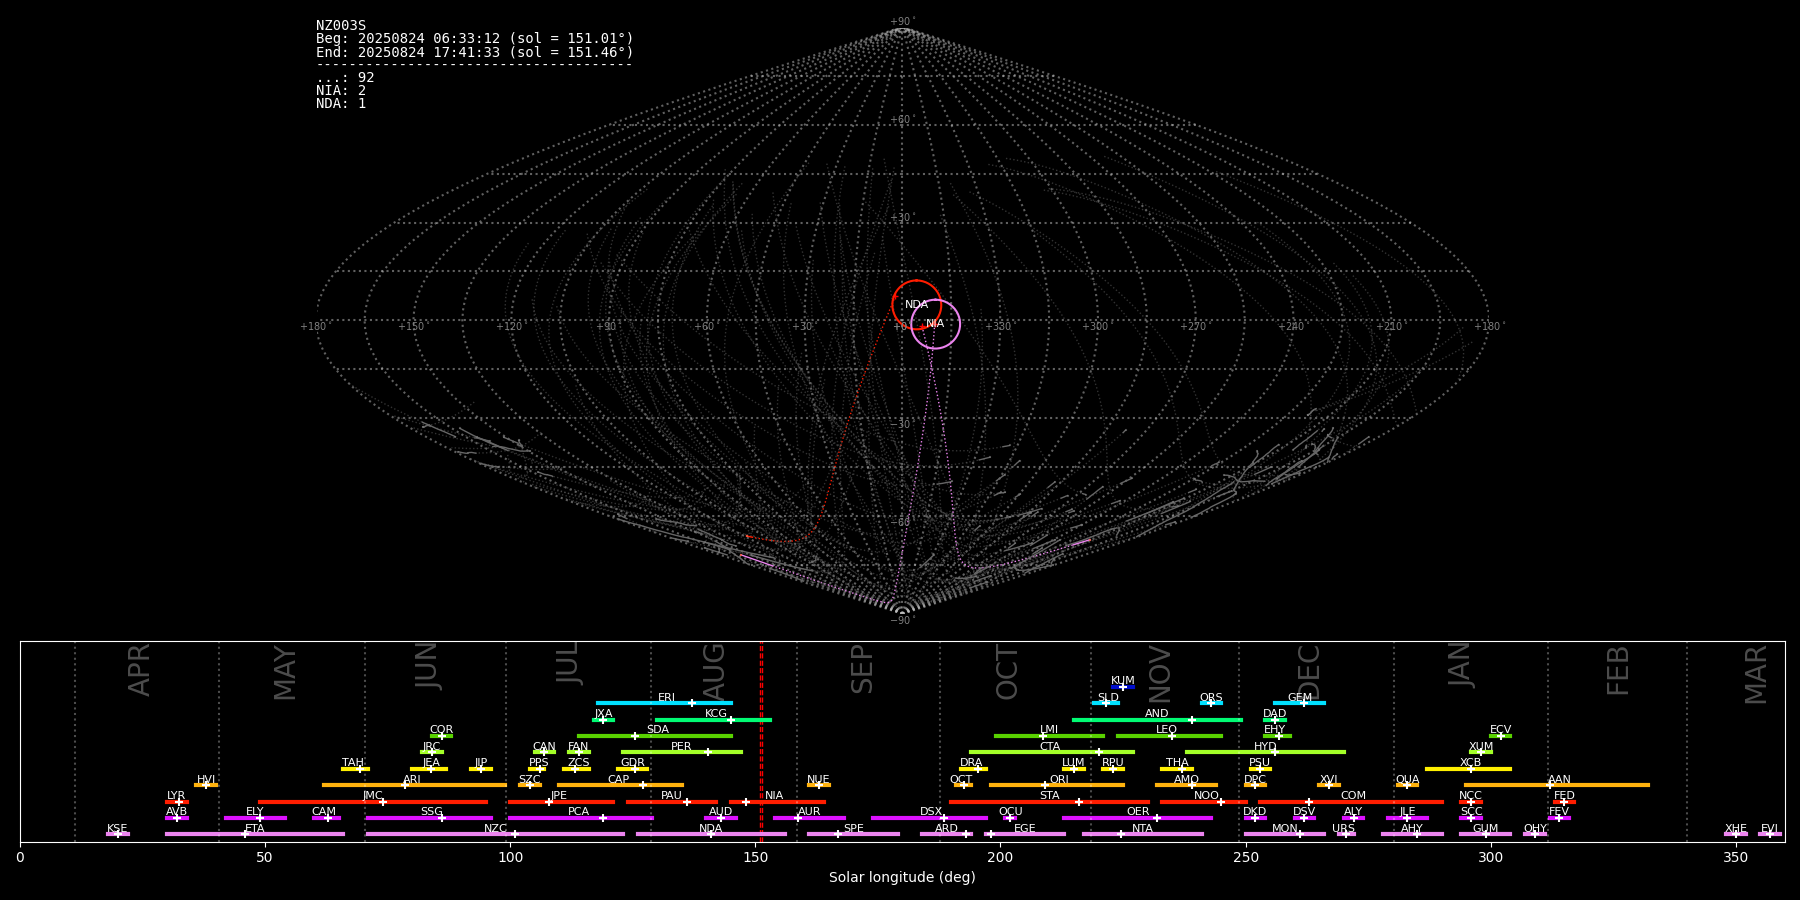Click the NIA label in the timeline

point(774,796)
